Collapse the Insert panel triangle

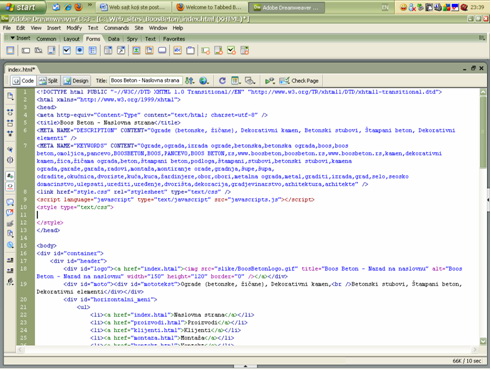tap(13, 38)
